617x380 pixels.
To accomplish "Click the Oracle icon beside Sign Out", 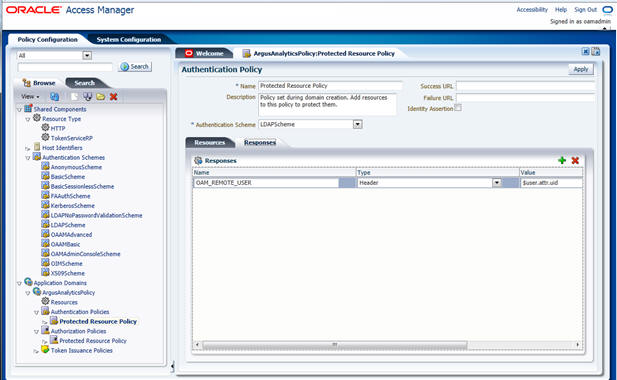I will coord(607,9).
